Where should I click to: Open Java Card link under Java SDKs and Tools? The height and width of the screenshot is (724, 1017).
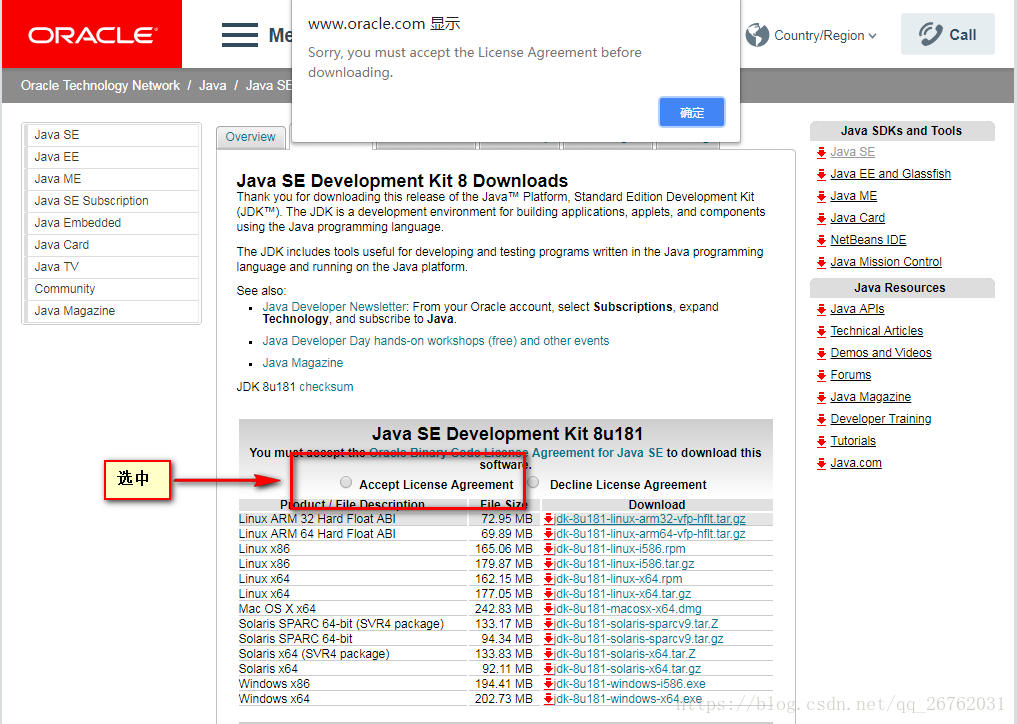point(857,218)
